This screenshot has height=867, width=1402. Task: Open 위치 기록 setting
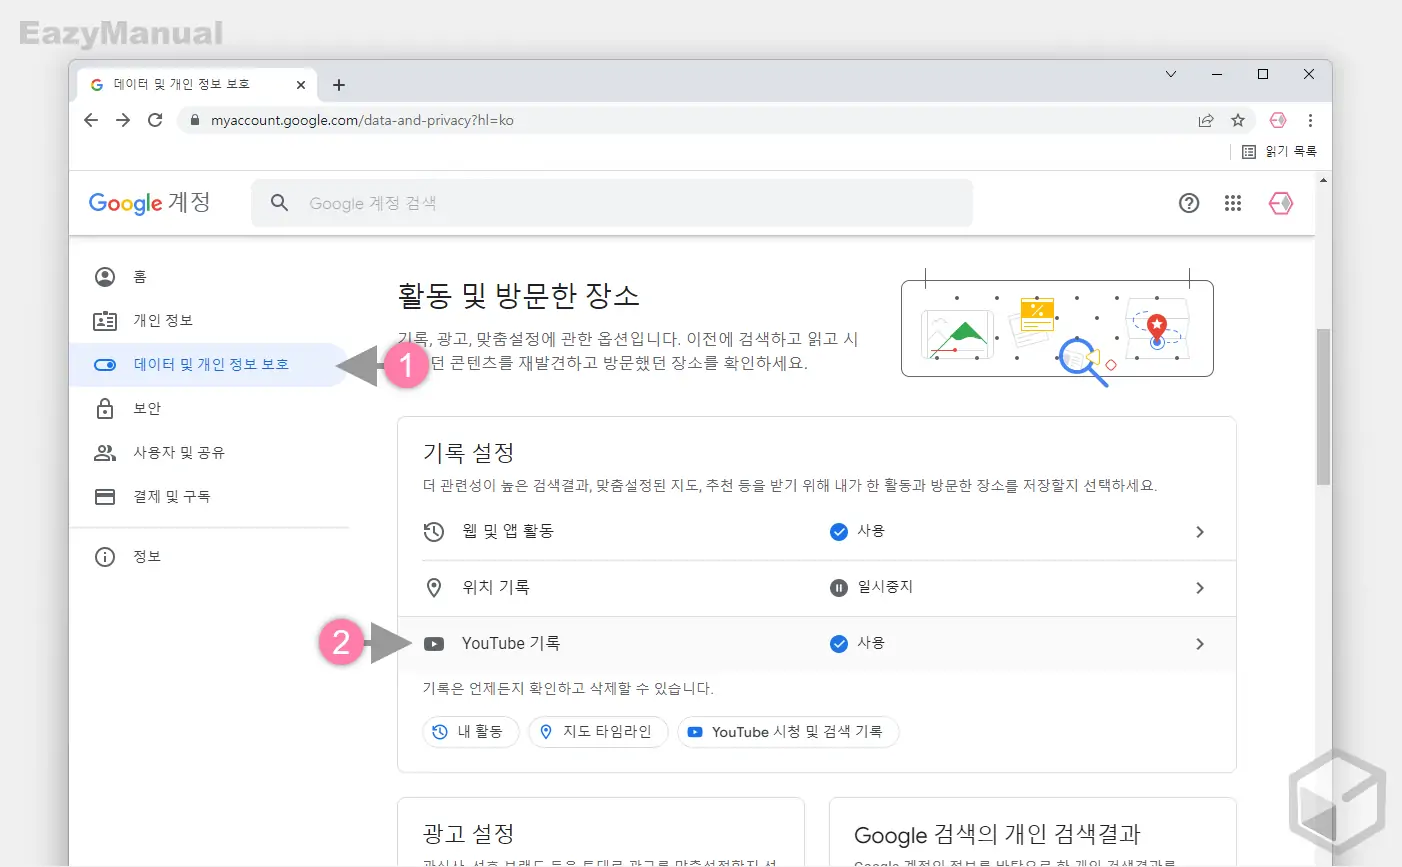(817, 588)
